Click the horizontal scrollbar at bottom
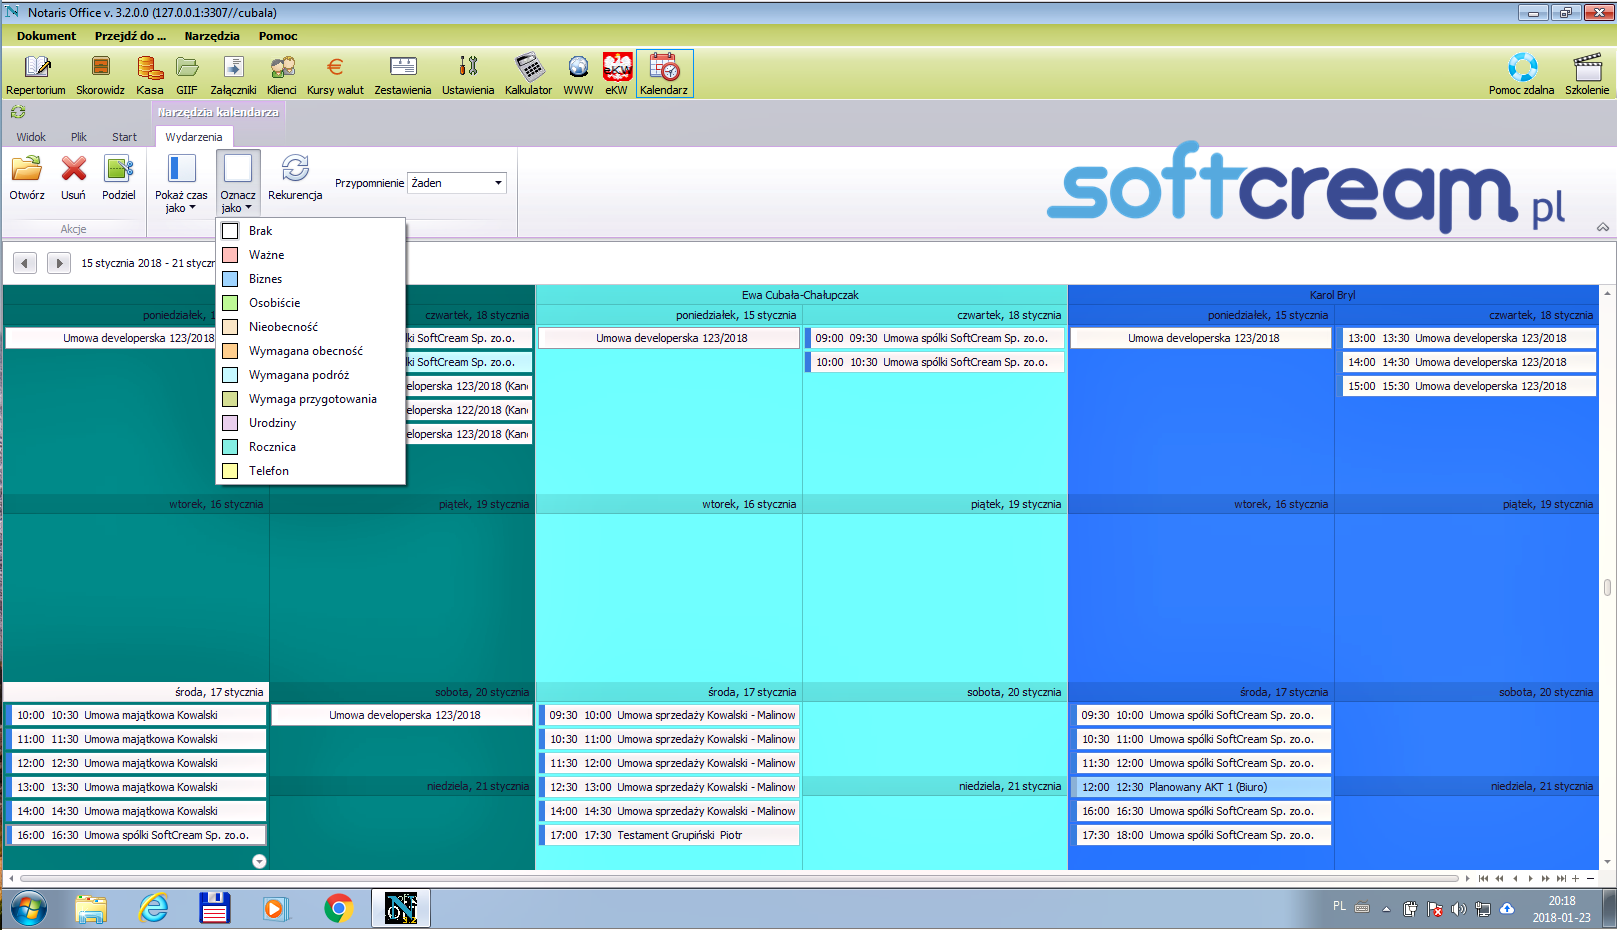 point(740,878)
